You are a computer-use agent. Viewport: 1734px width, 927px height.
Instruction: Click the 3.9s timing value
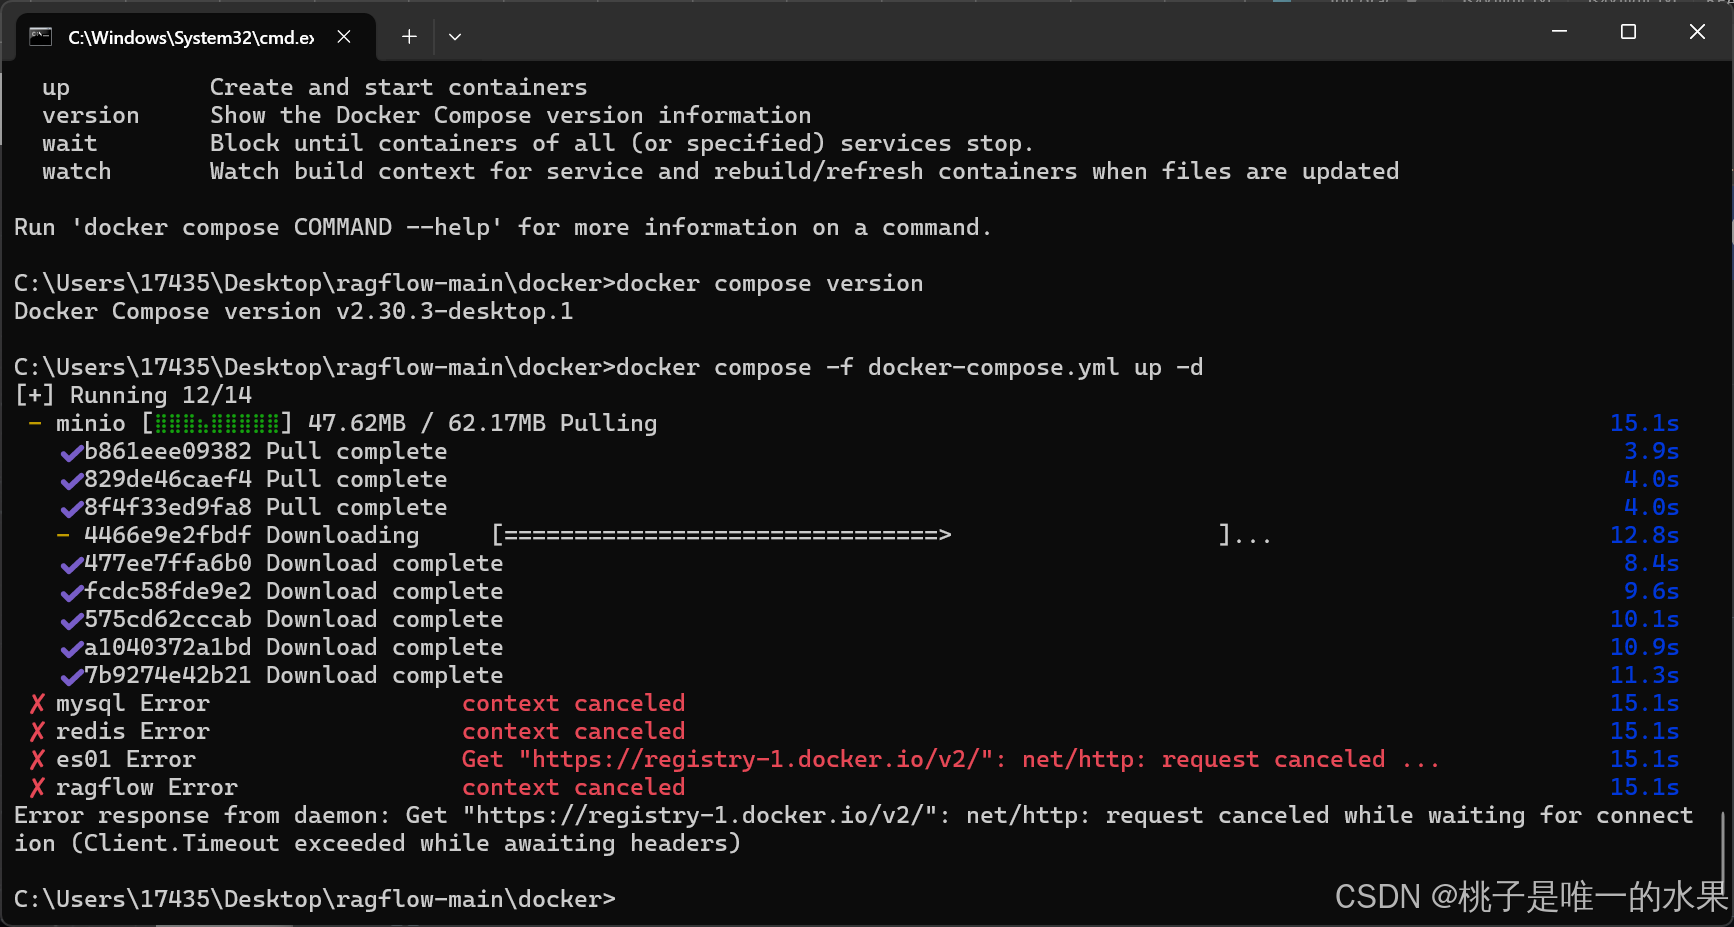pyautogui.click(x=1651, y=452)
